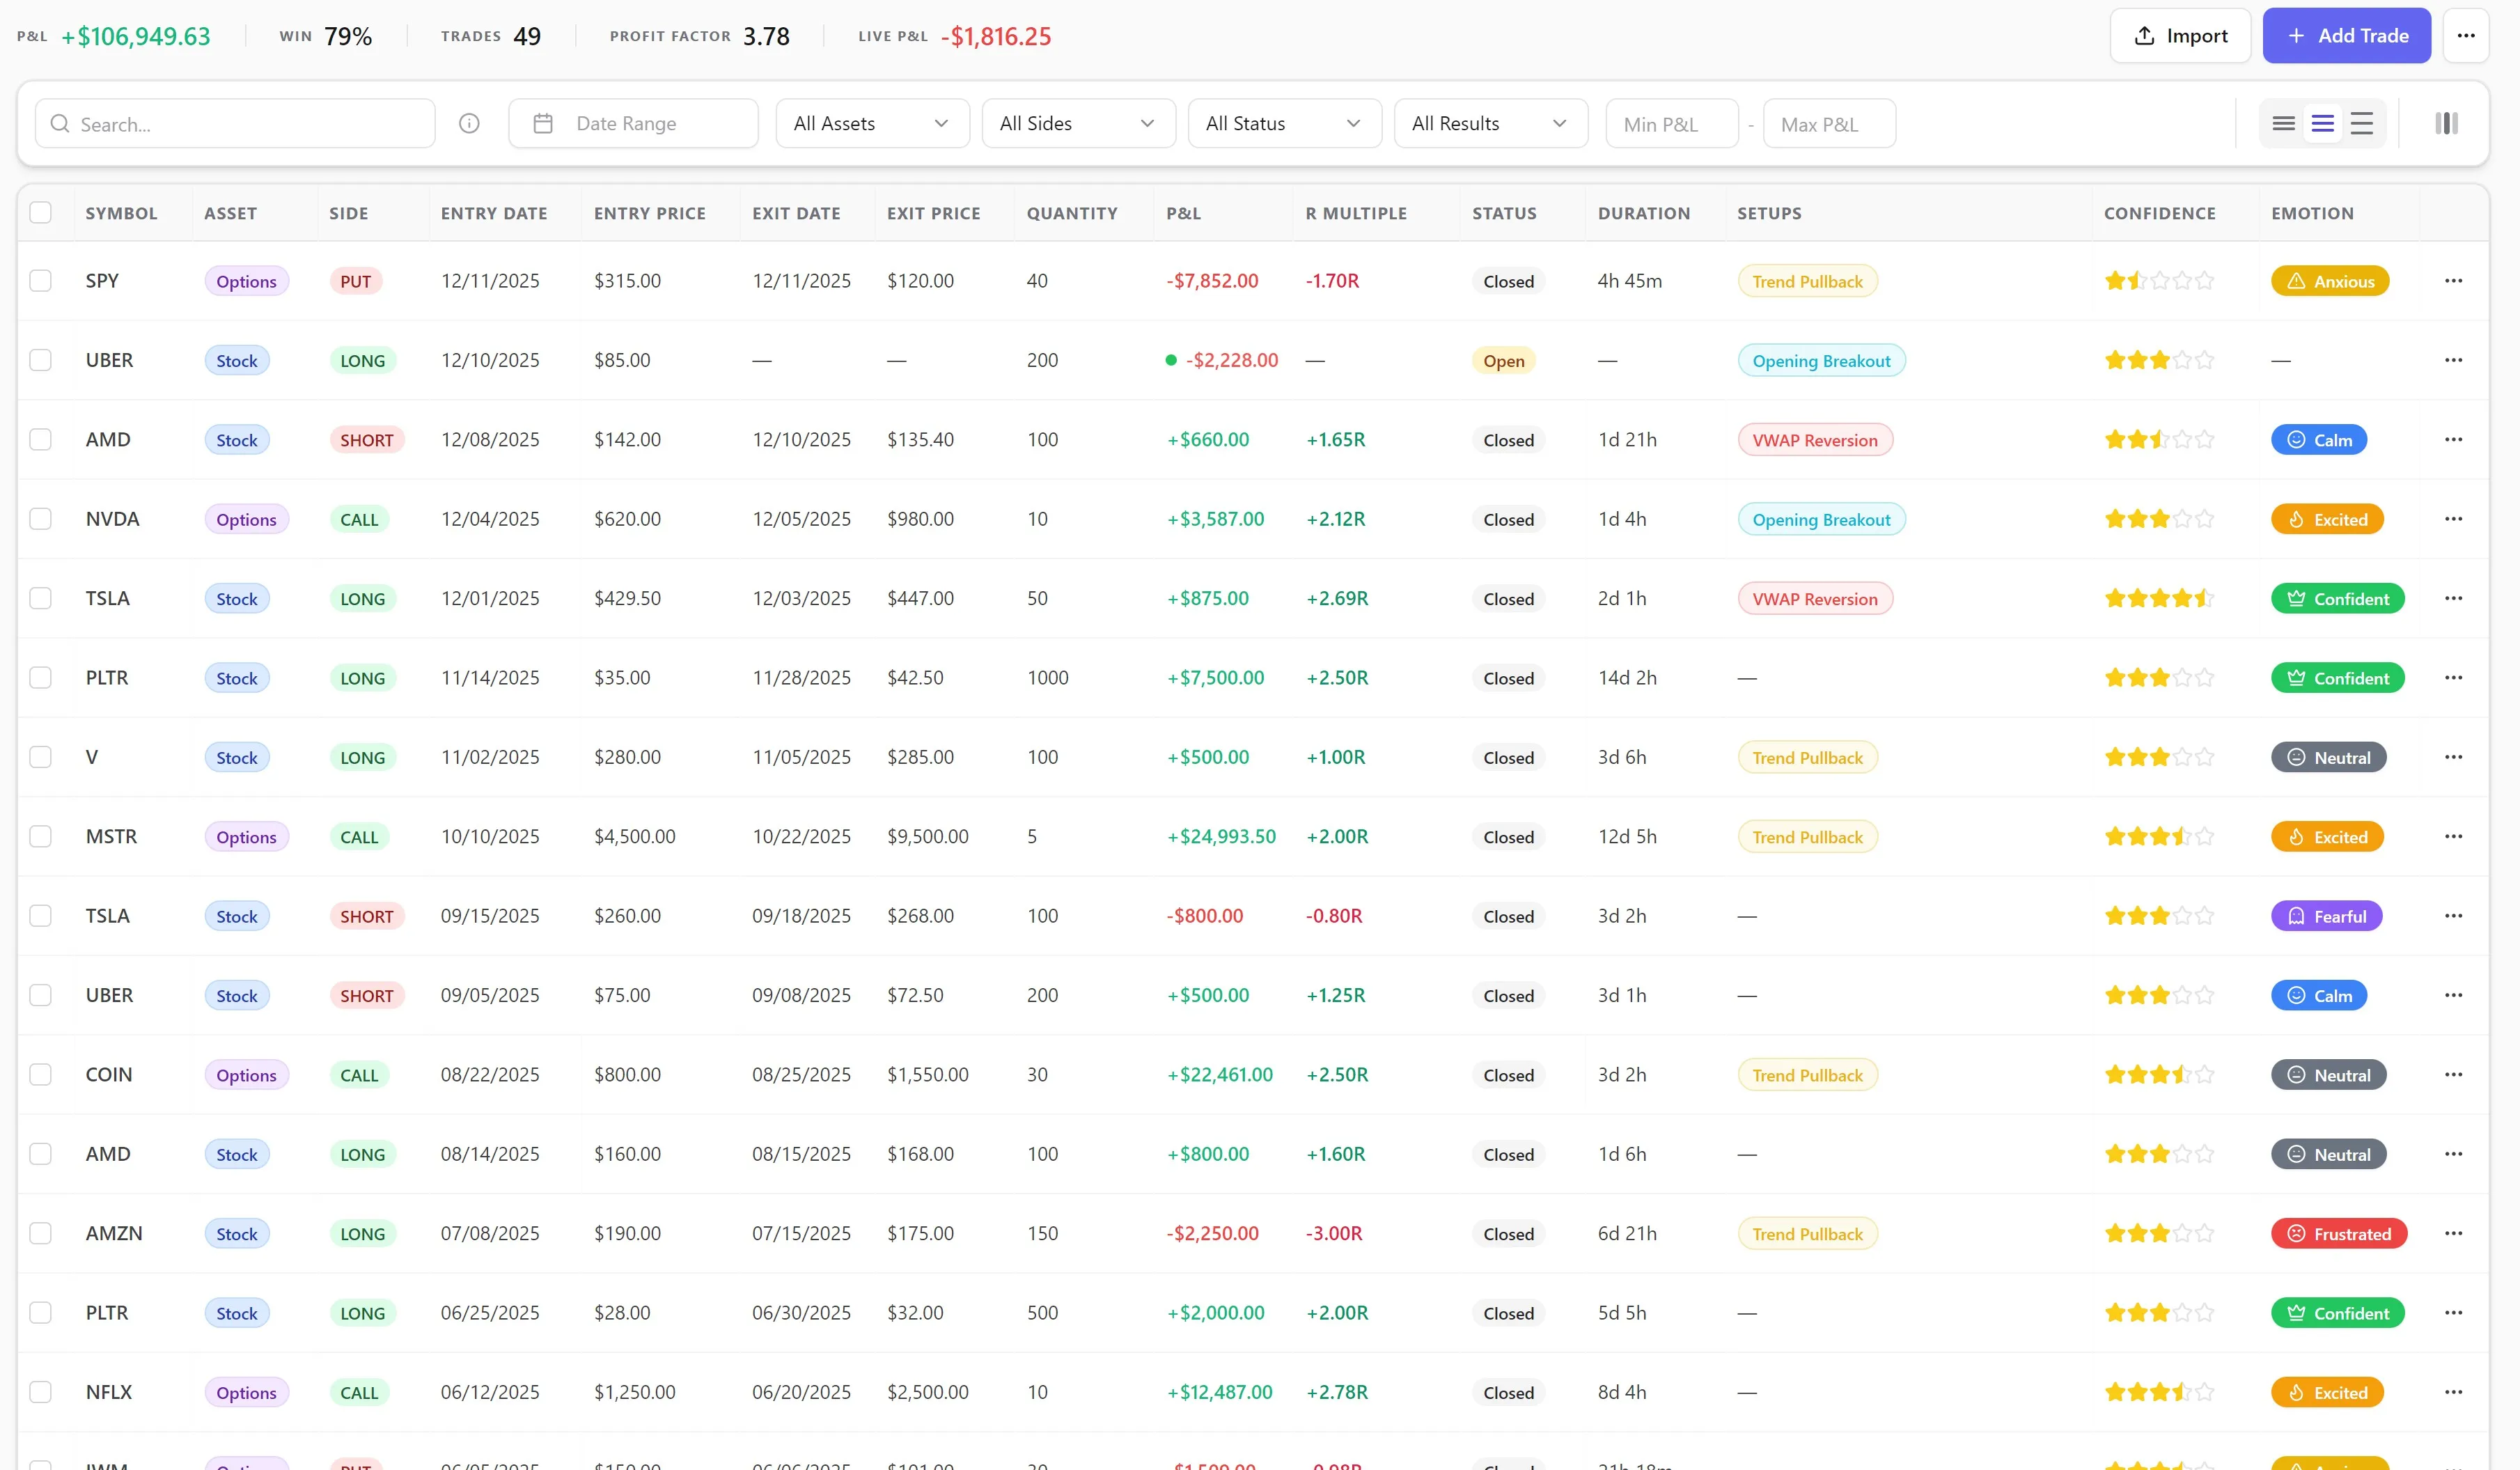Click the Anxious emotion badge on SPY
Image resolution: width=2520 pixels, height=1470 pixels.
click(2329, 281)
